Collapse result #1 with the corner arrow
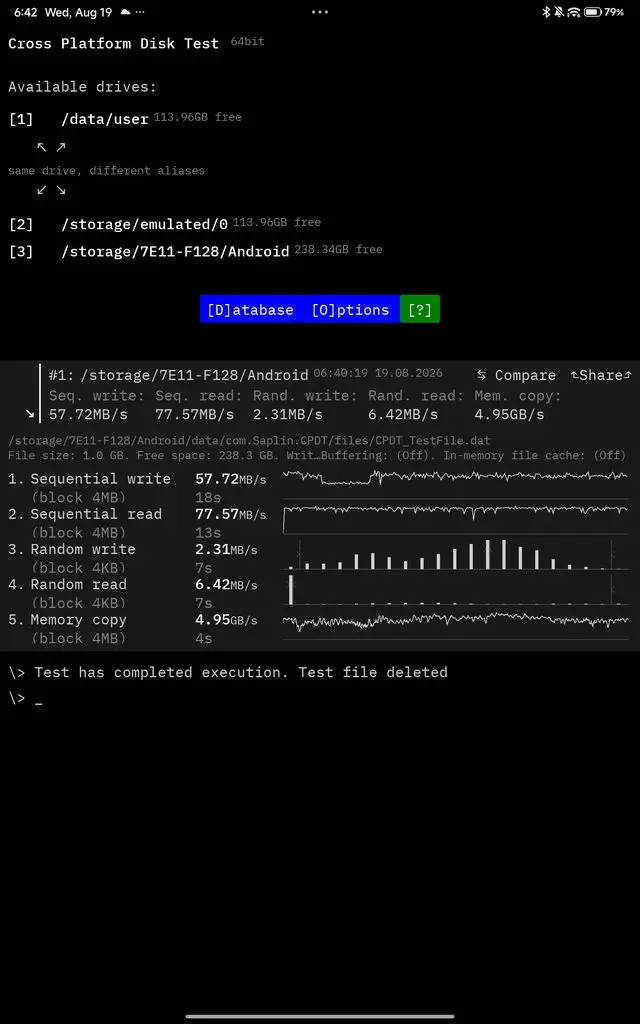The width and height of the screenshot is (640, 1024). tap(30, 414)
